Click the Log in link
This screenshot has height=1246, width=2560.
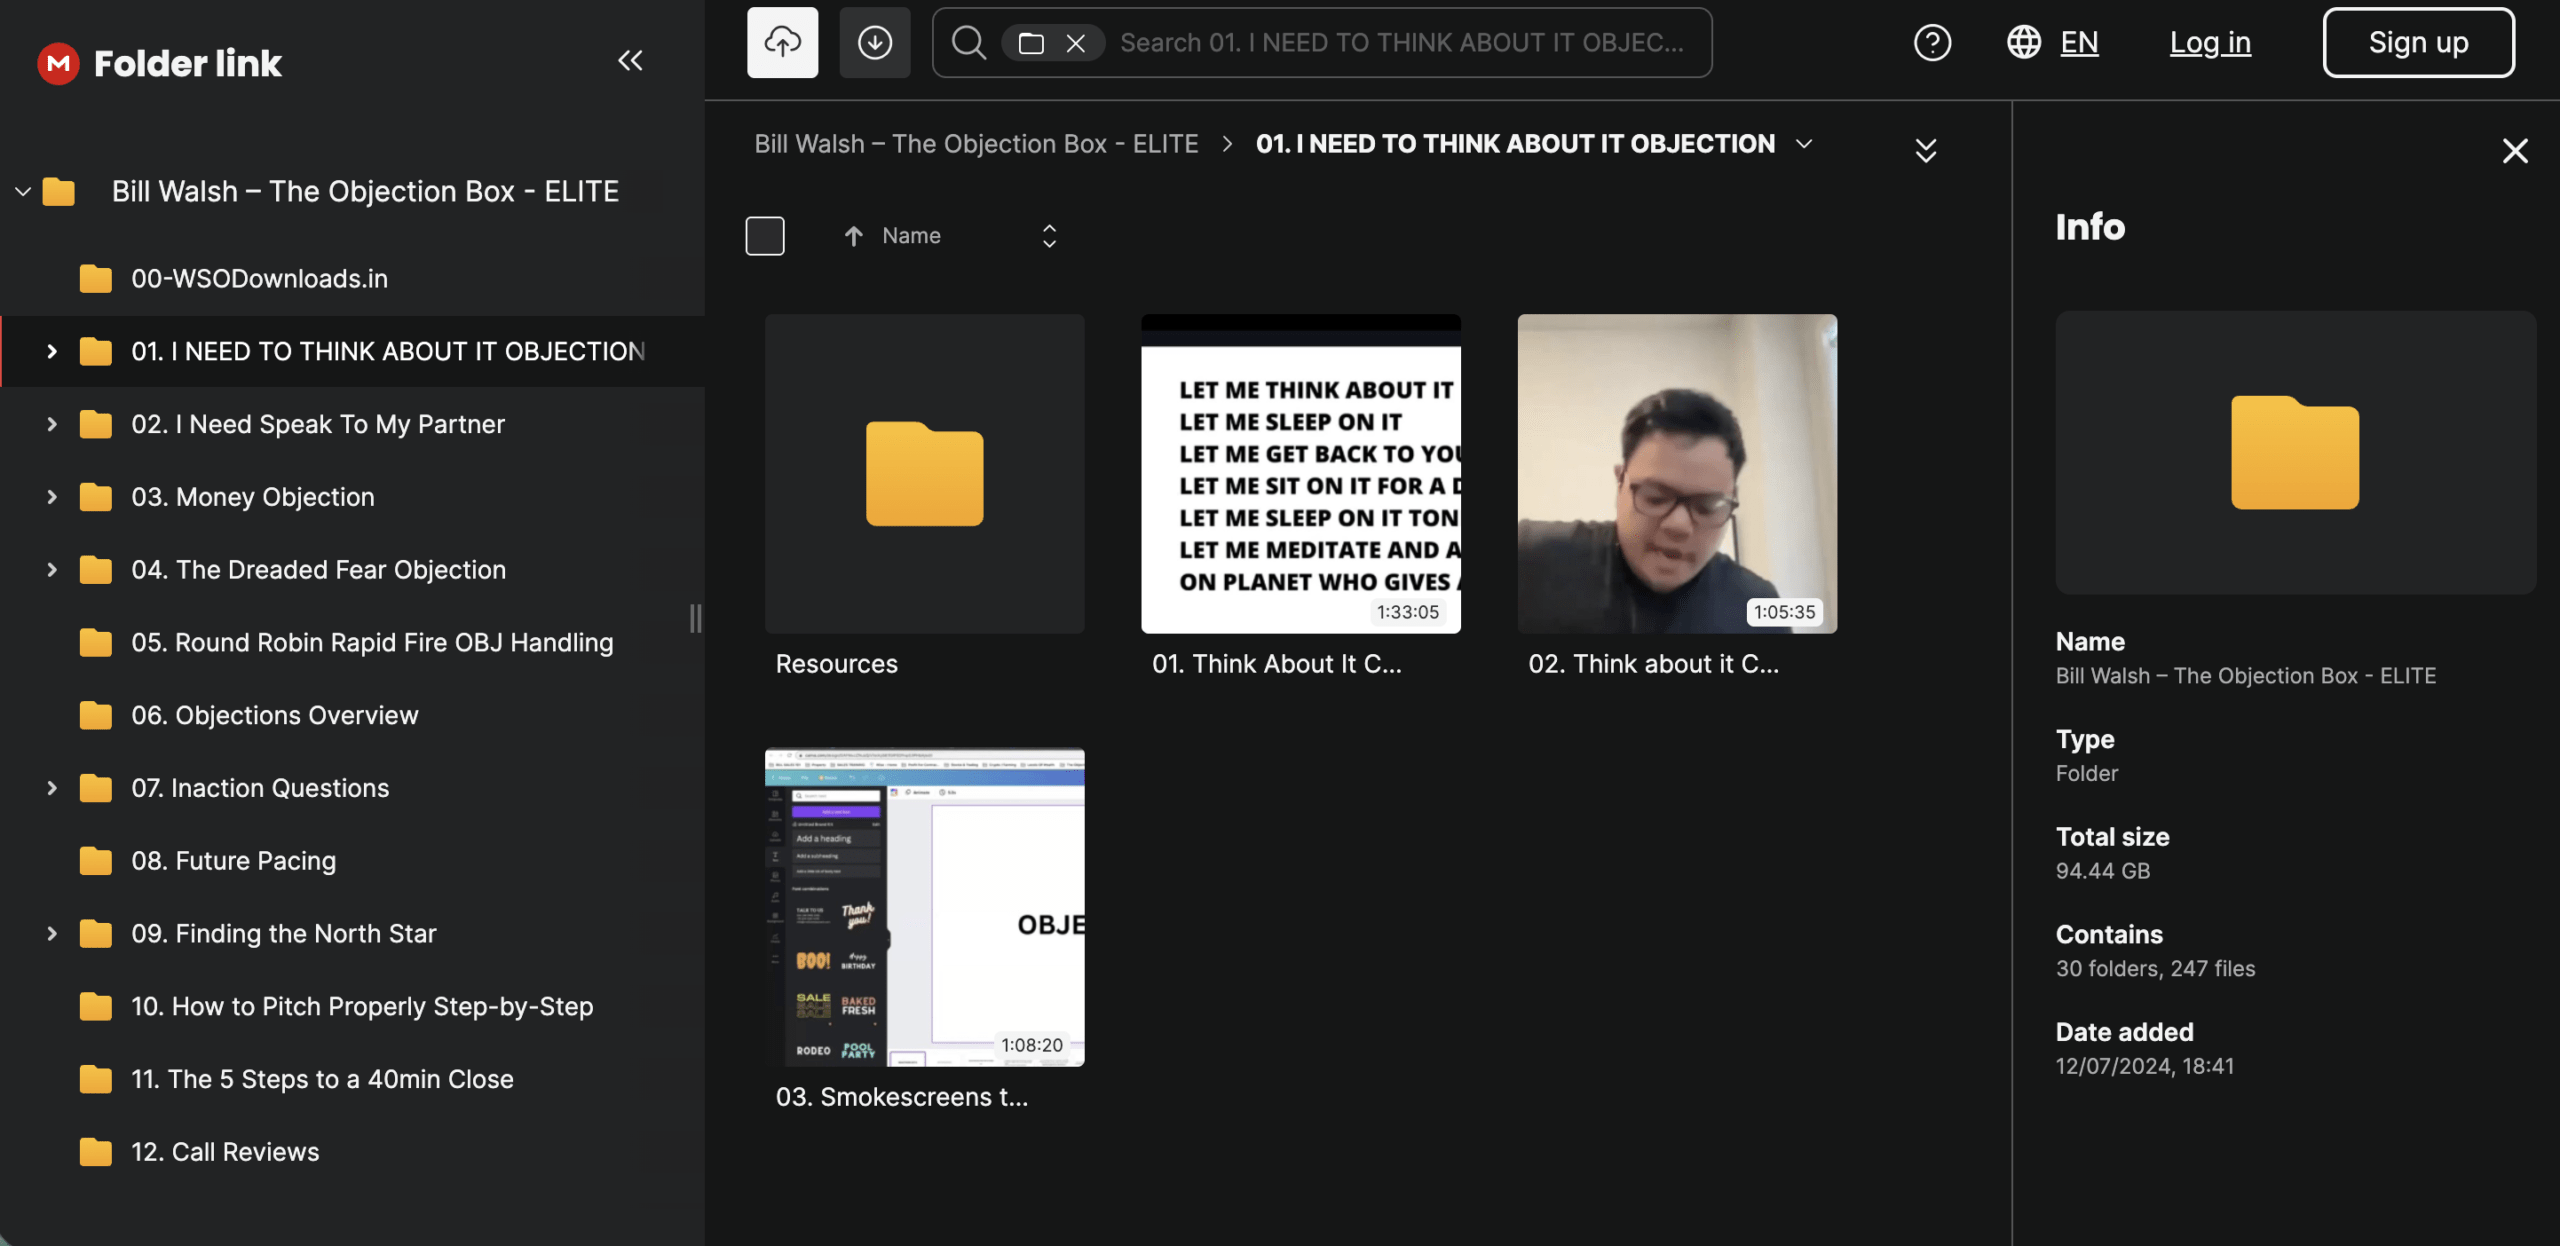(2210, 42)
